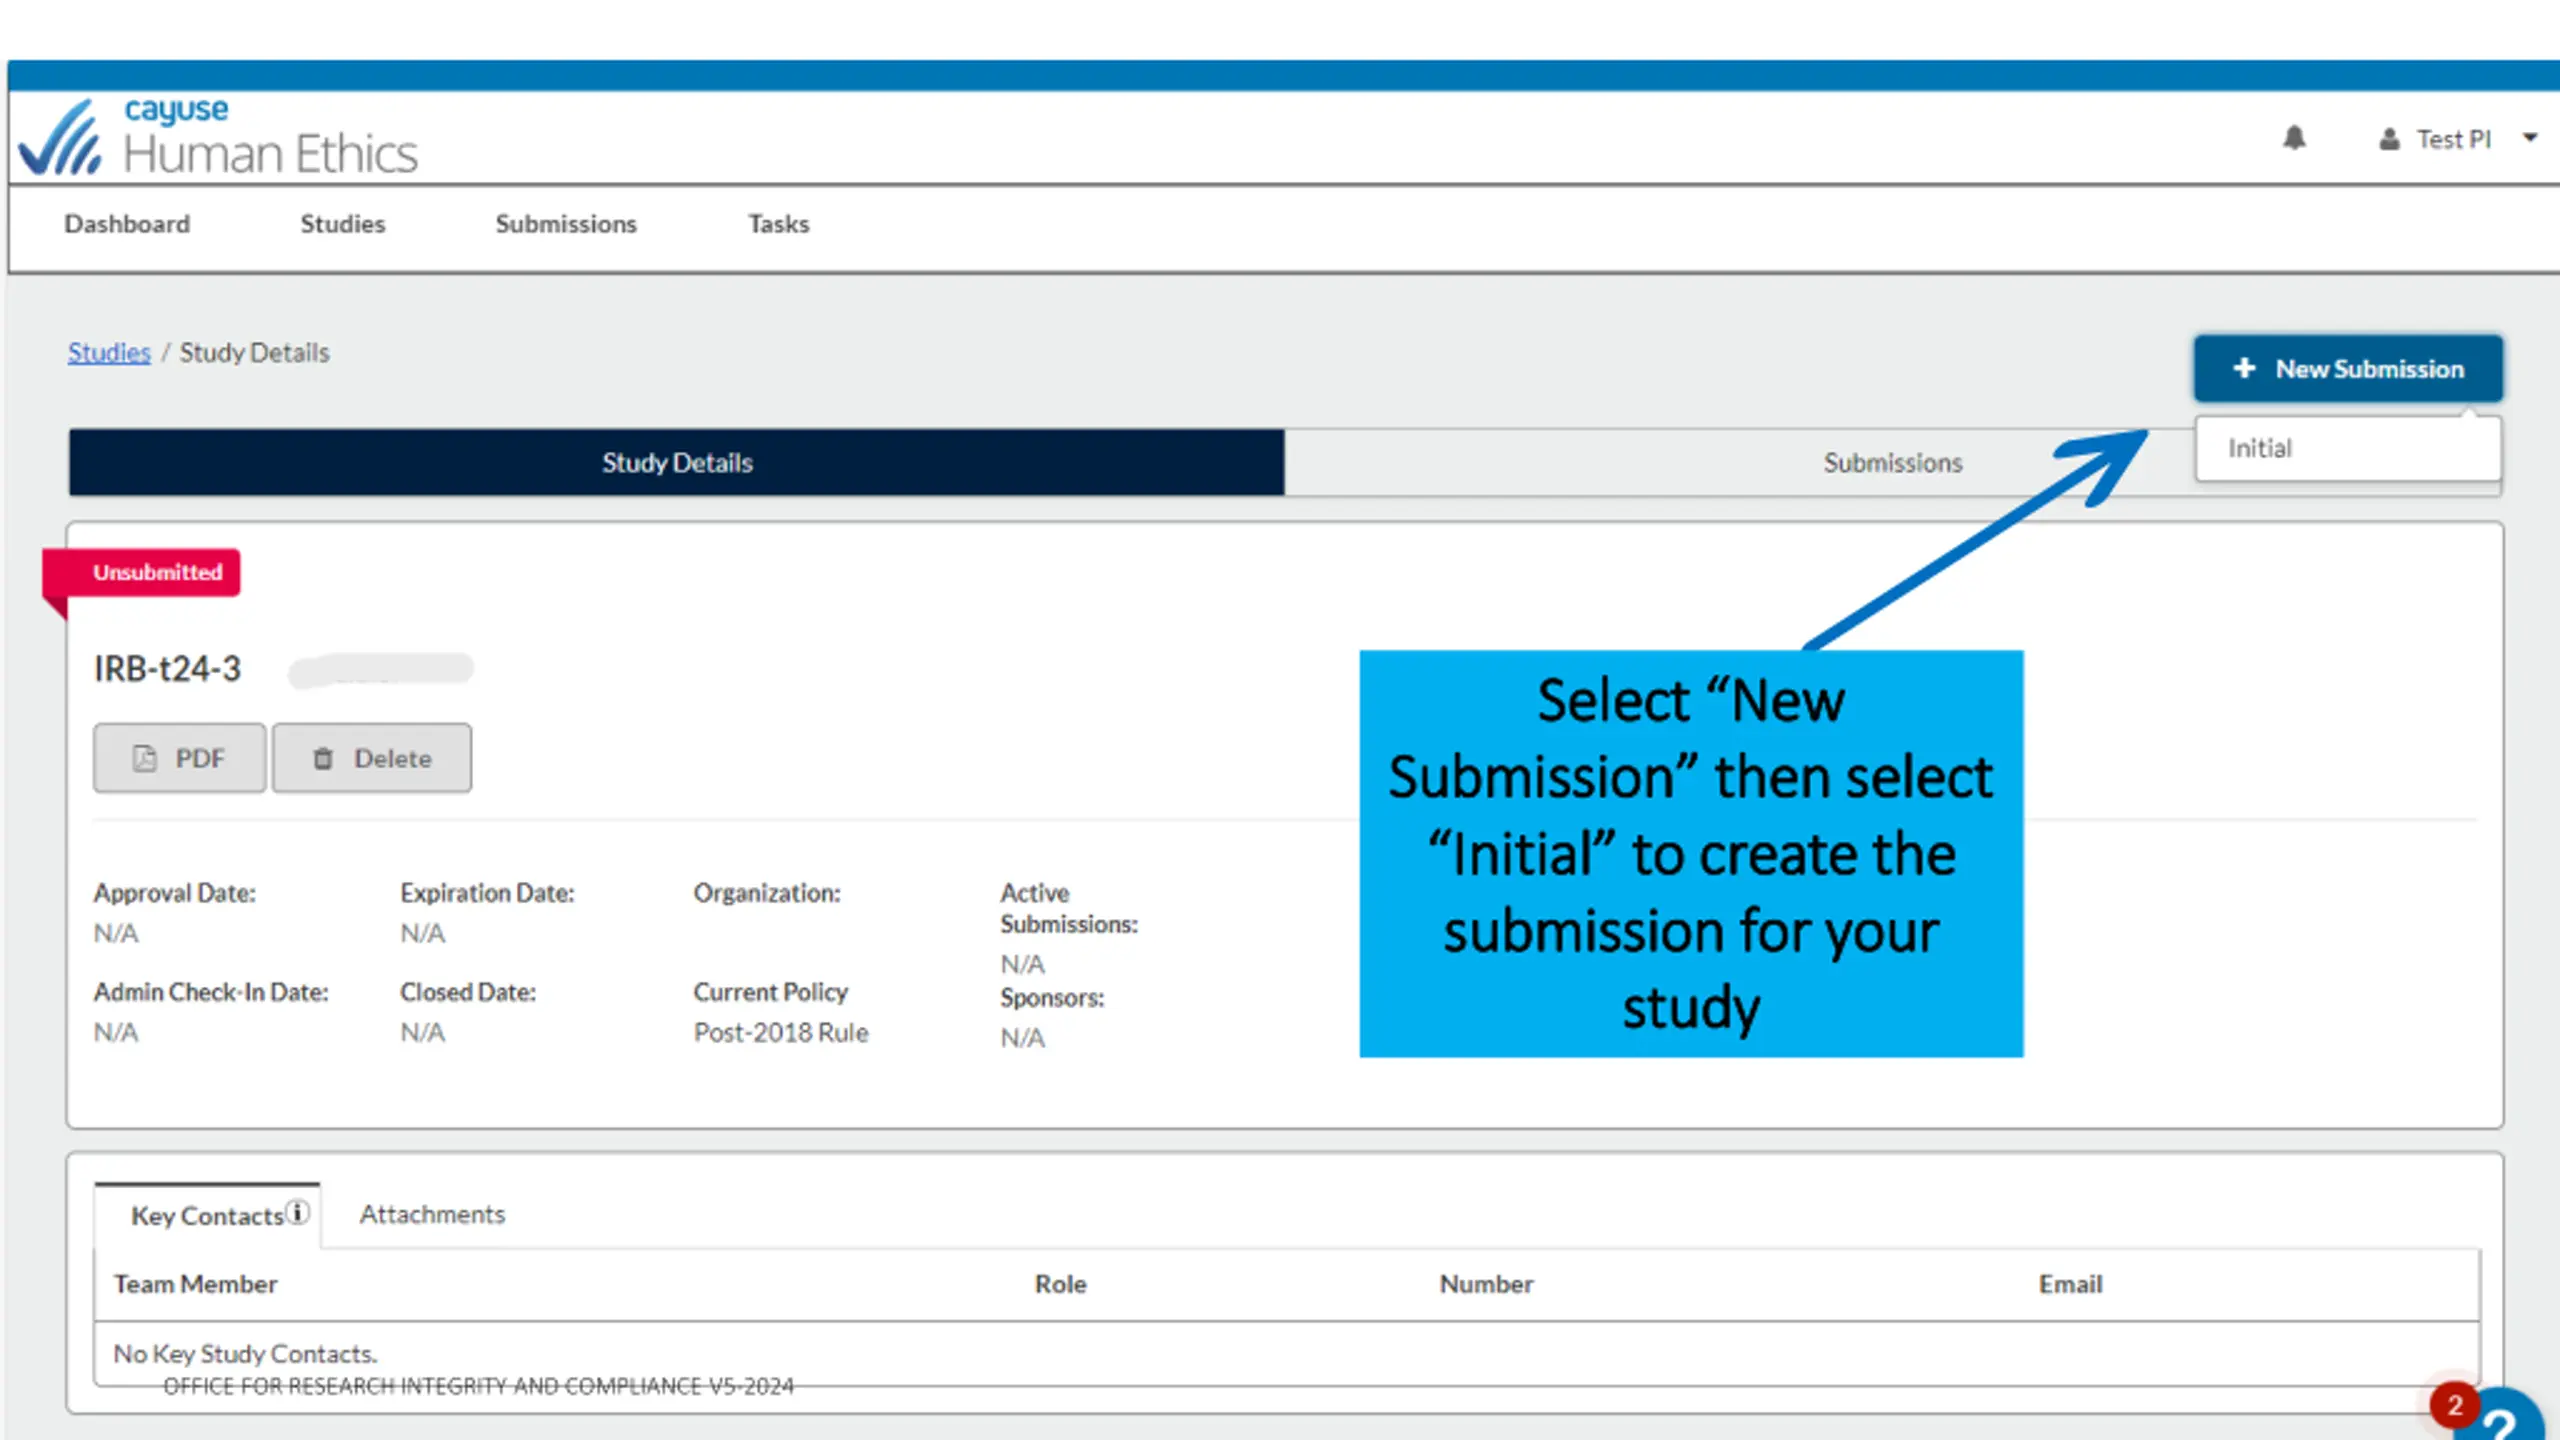The height and width of the screenshot is (1440, 2560).
Task: Click the Unsubmitted status ribbon
Action: (141, 573)
